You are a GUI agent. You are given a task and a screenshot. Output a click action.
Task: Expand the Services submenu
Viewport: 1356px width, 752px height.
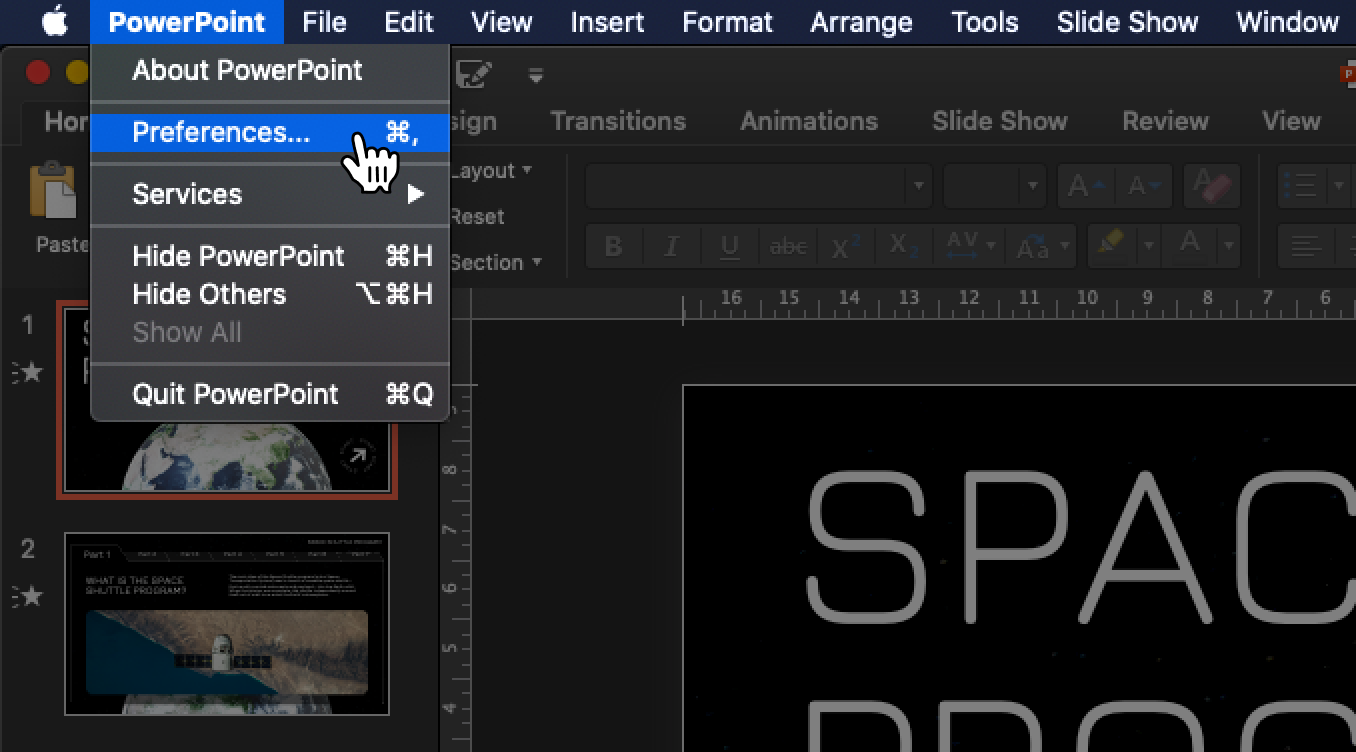(x=270, y=194)
